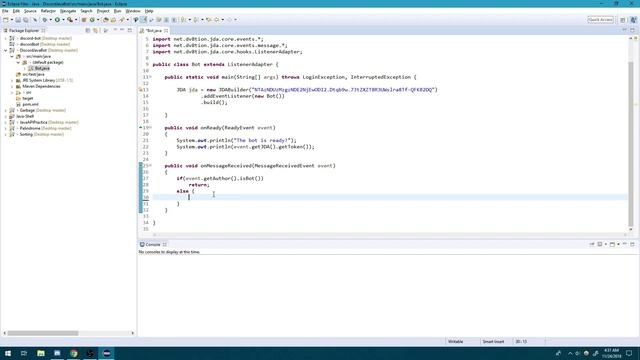Open the Run dropdown arrow
640x360 pixels.
63,20
